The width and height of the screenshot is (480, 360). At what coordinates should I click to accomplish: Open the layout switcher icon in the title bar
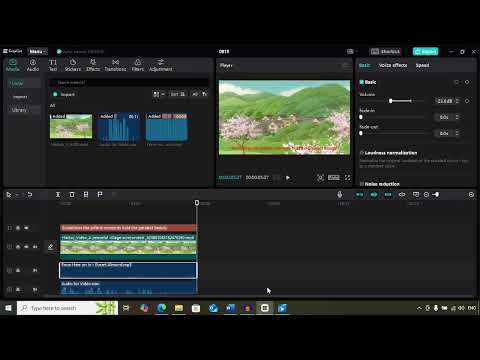[x=350, y=51]
